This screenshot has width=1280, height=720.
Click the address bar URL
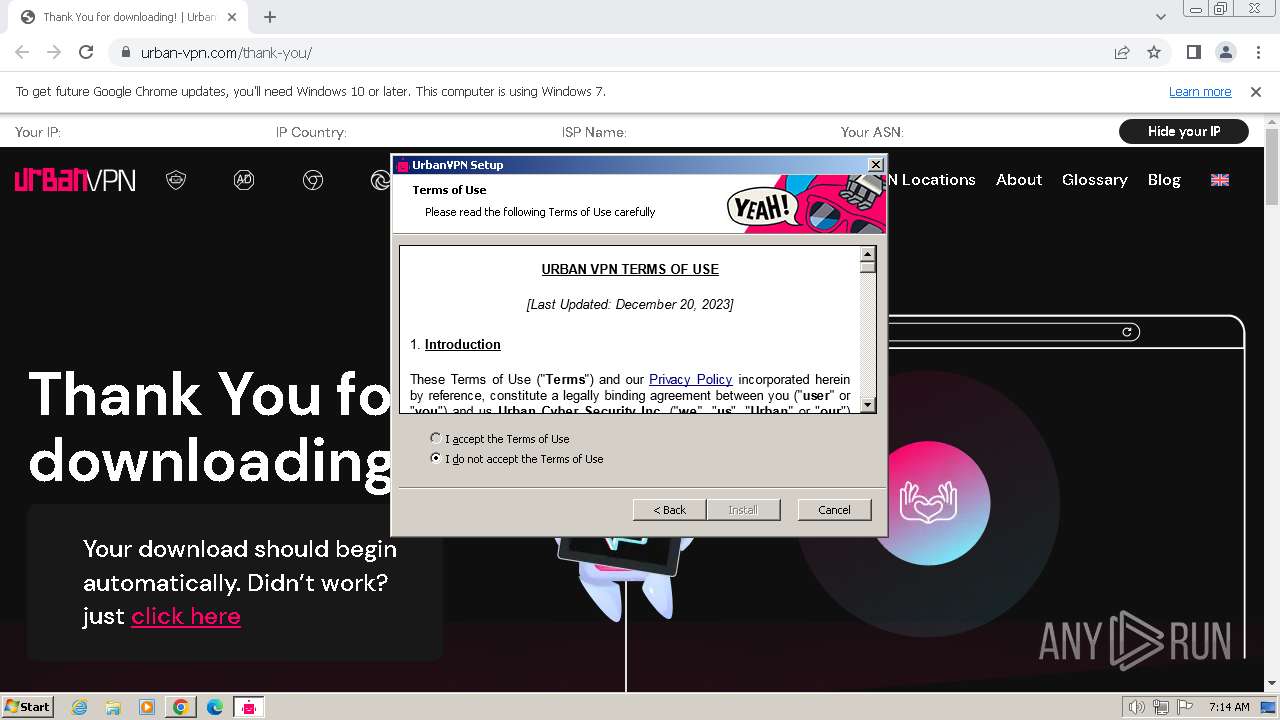tap(226, 53)
